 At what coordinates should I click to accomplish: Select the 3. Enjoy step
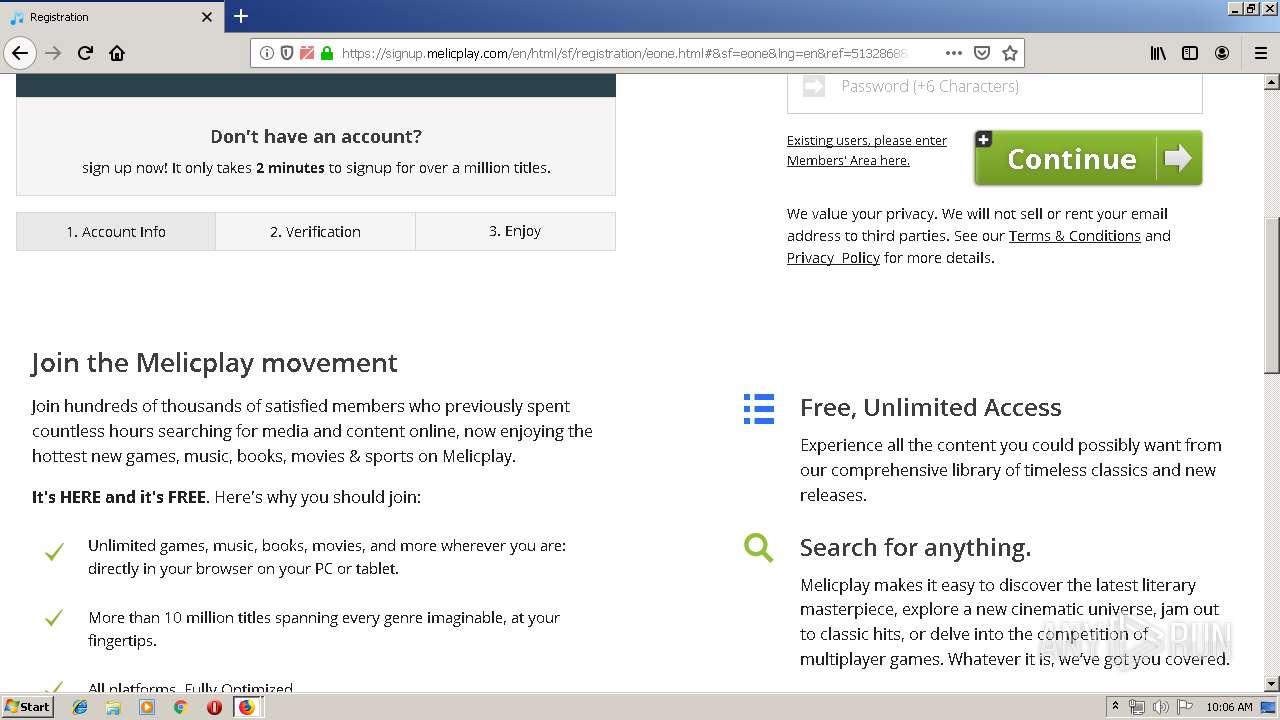coord(515,231)
